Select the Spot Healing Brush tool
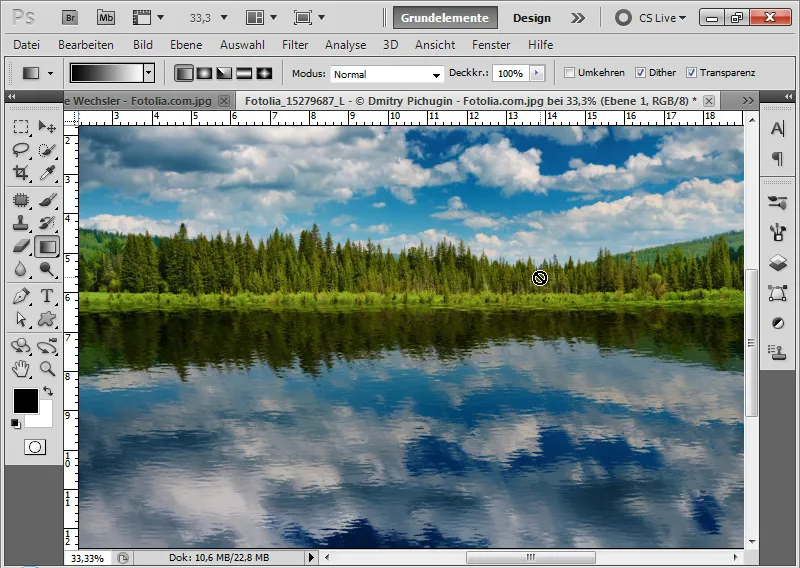The image size is (800, 568). pyautogui.click(x=20, y=200)
